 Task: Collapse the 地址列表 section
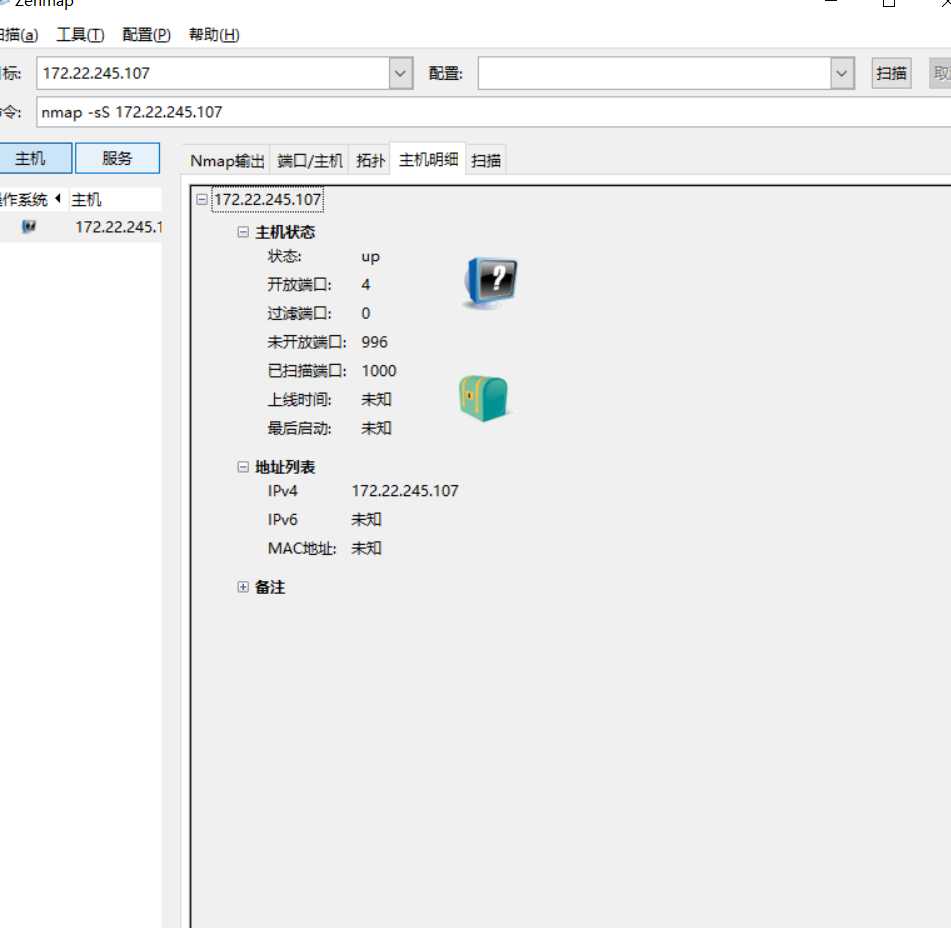pyautogui.click(x=243, y=467)
